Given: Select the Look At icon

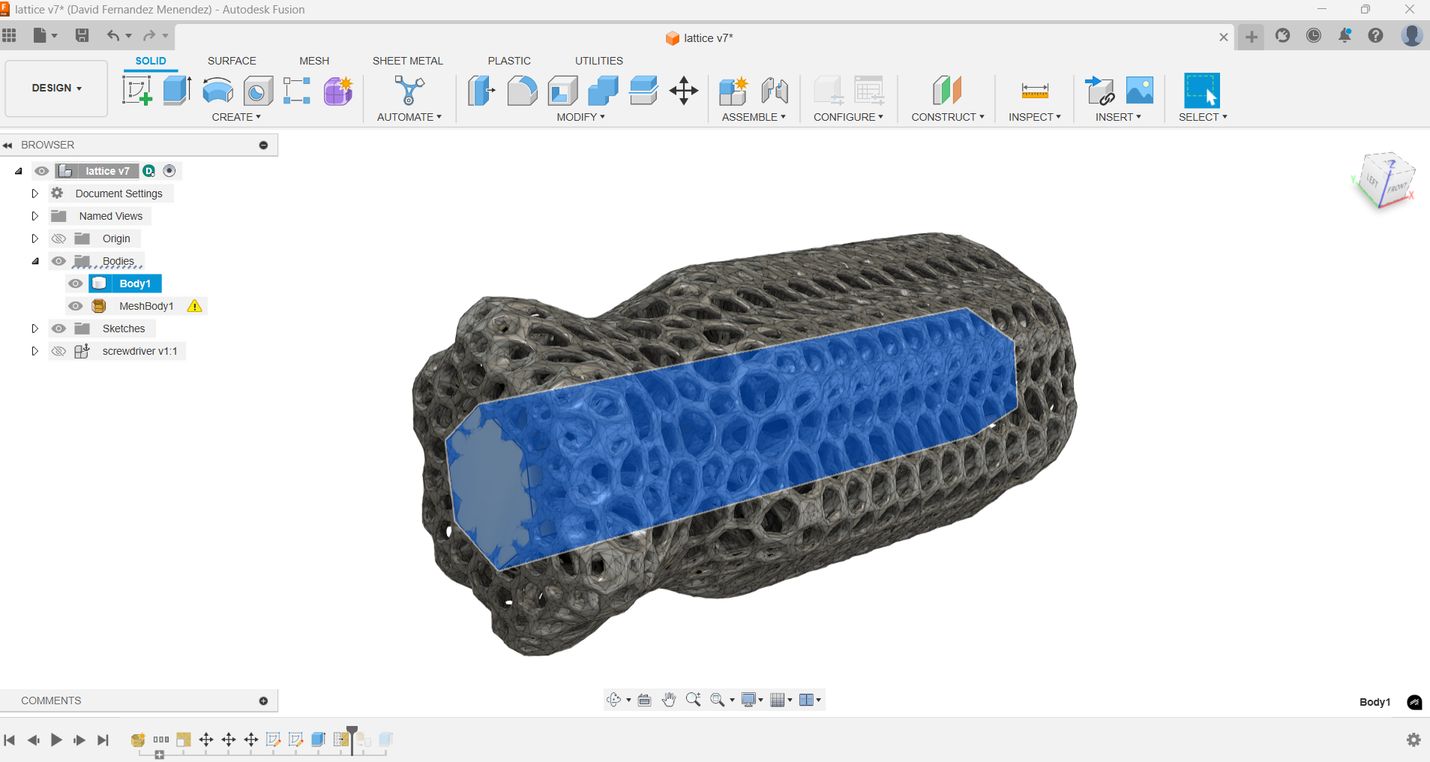Looking at the screenshot, I should pos(644,700).
